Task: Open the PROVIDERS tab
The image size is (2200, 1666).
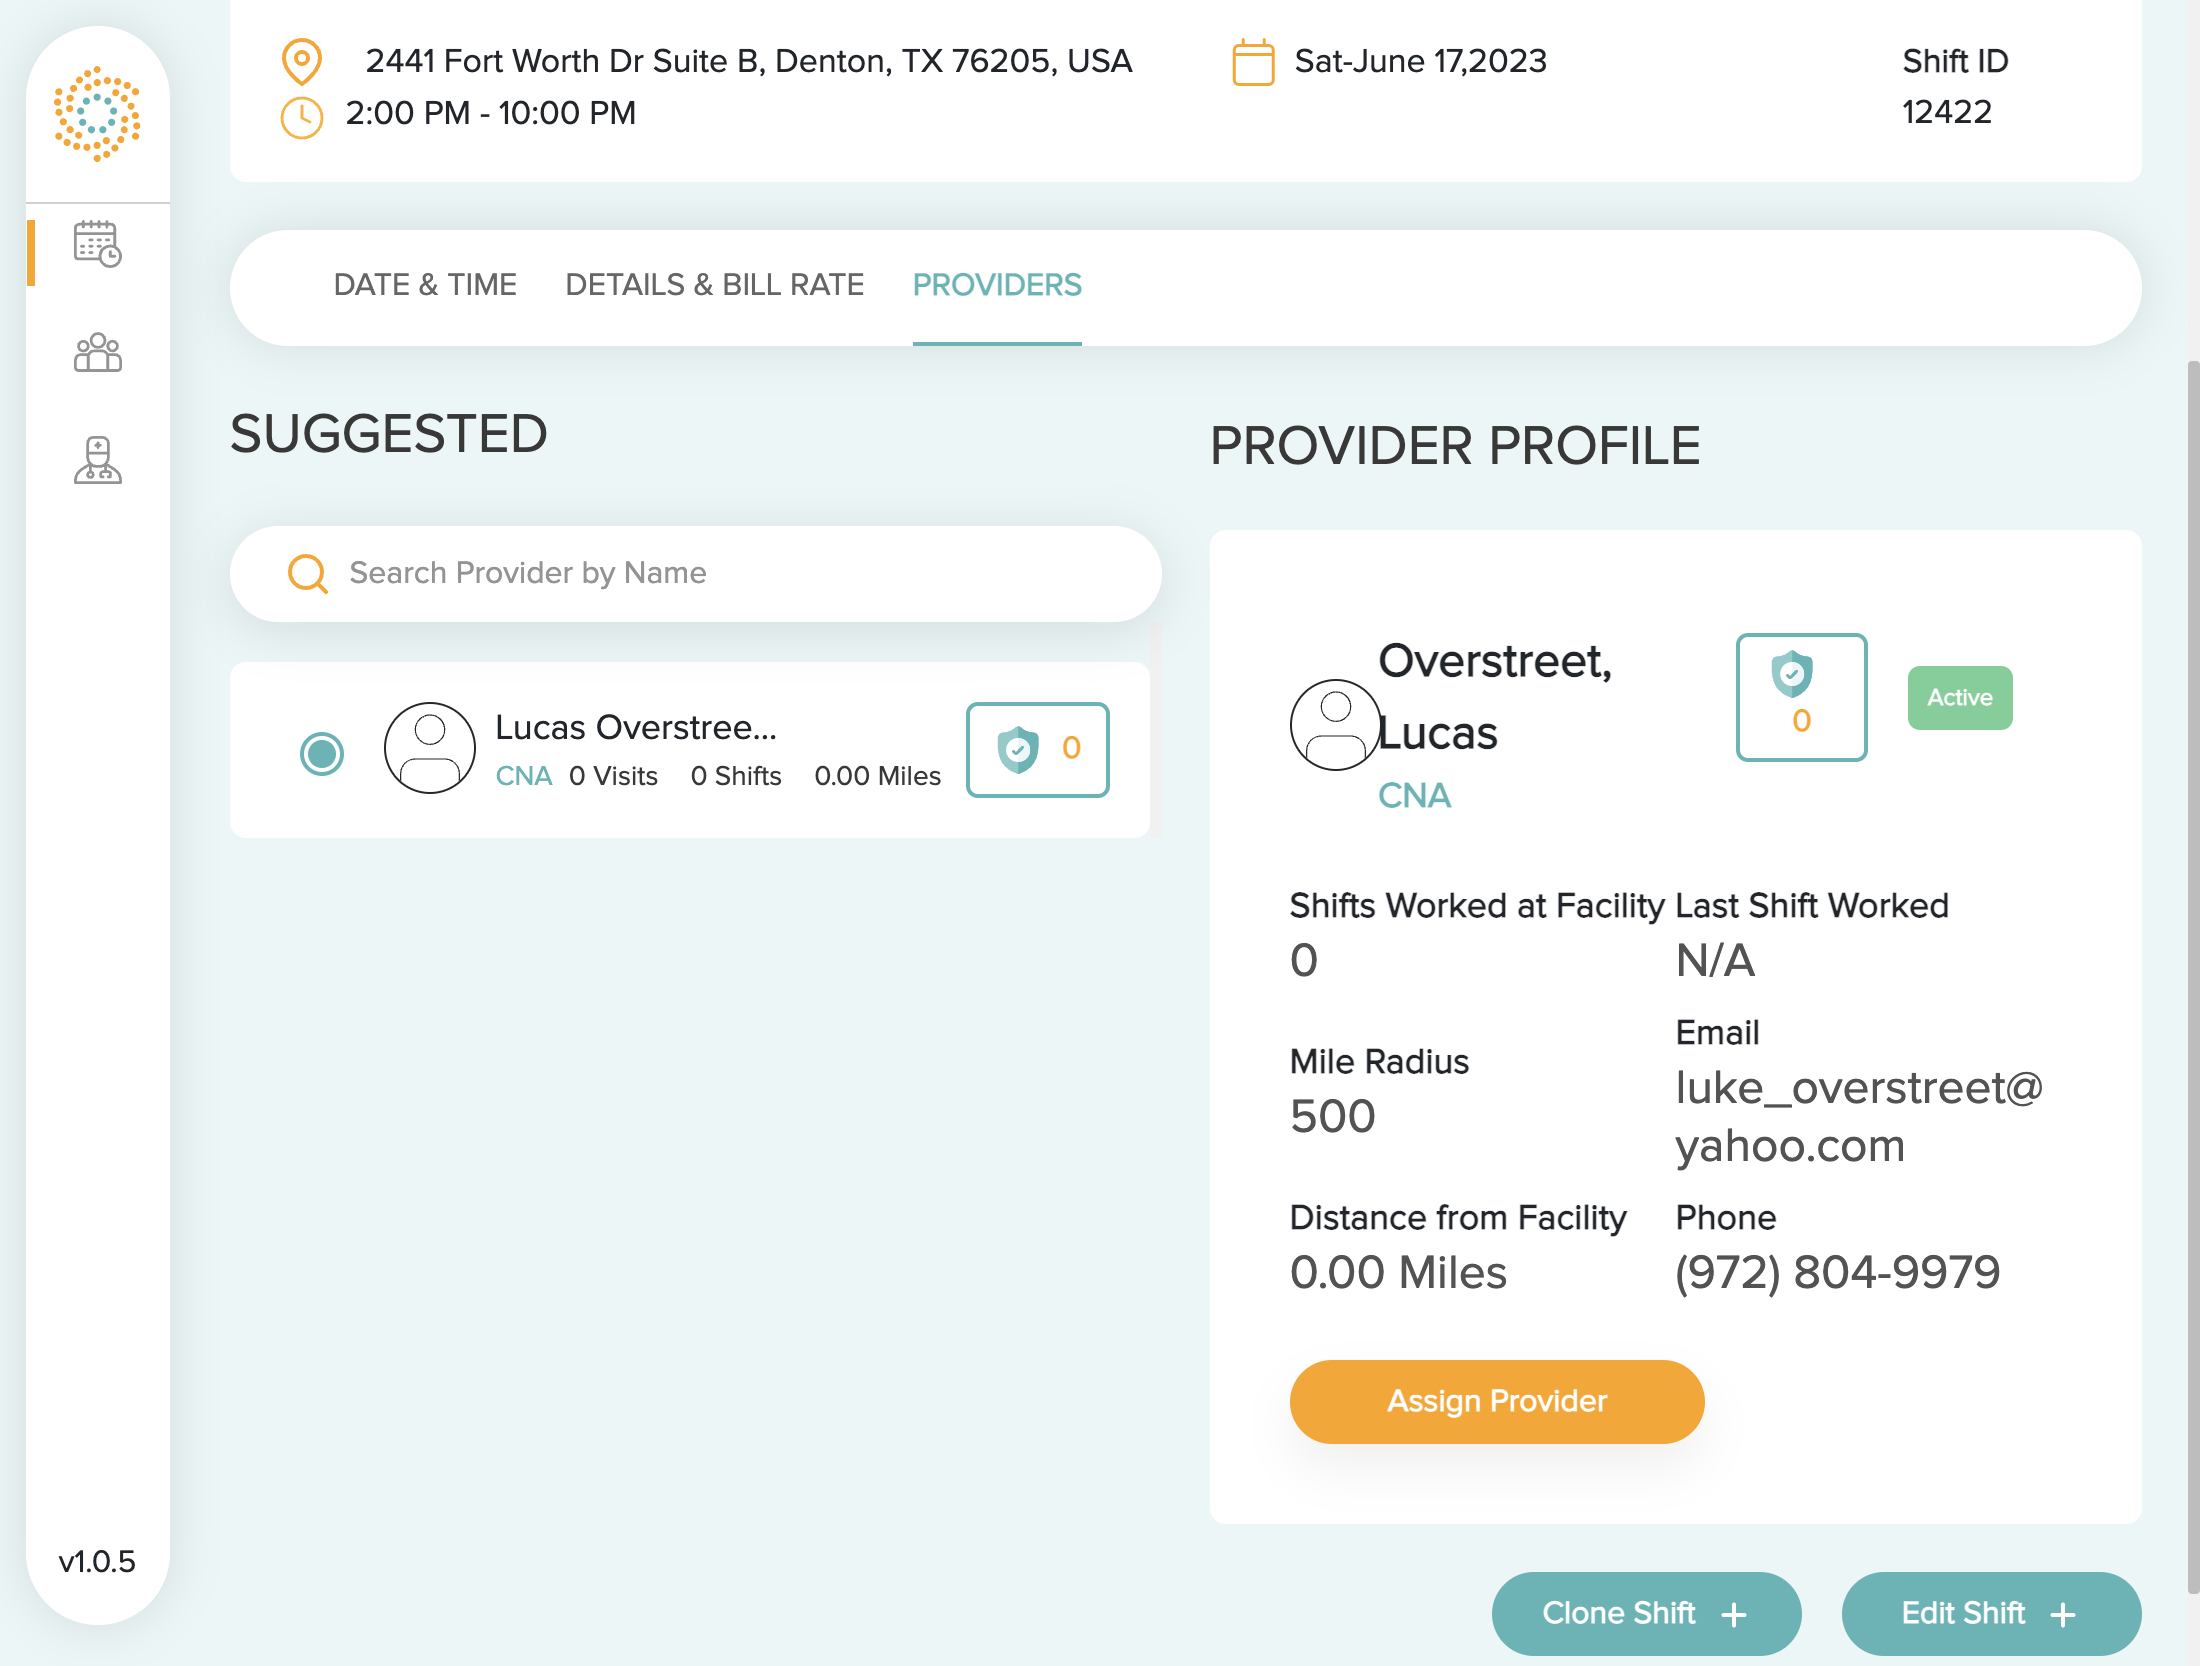Action: (x=997, y=285)
